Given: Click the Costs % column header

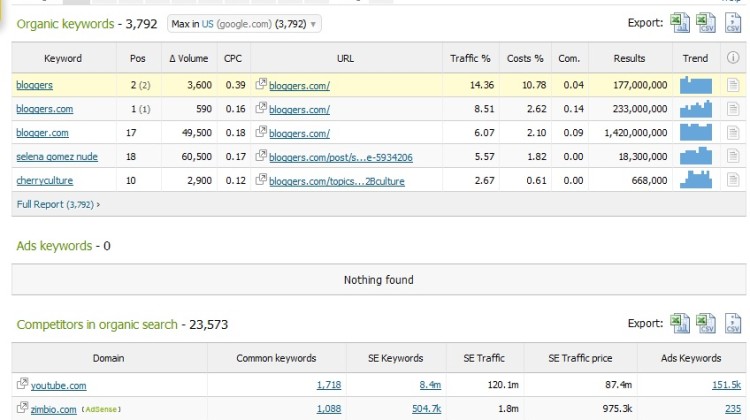Looking at the screenshot, I should point(525,58).
